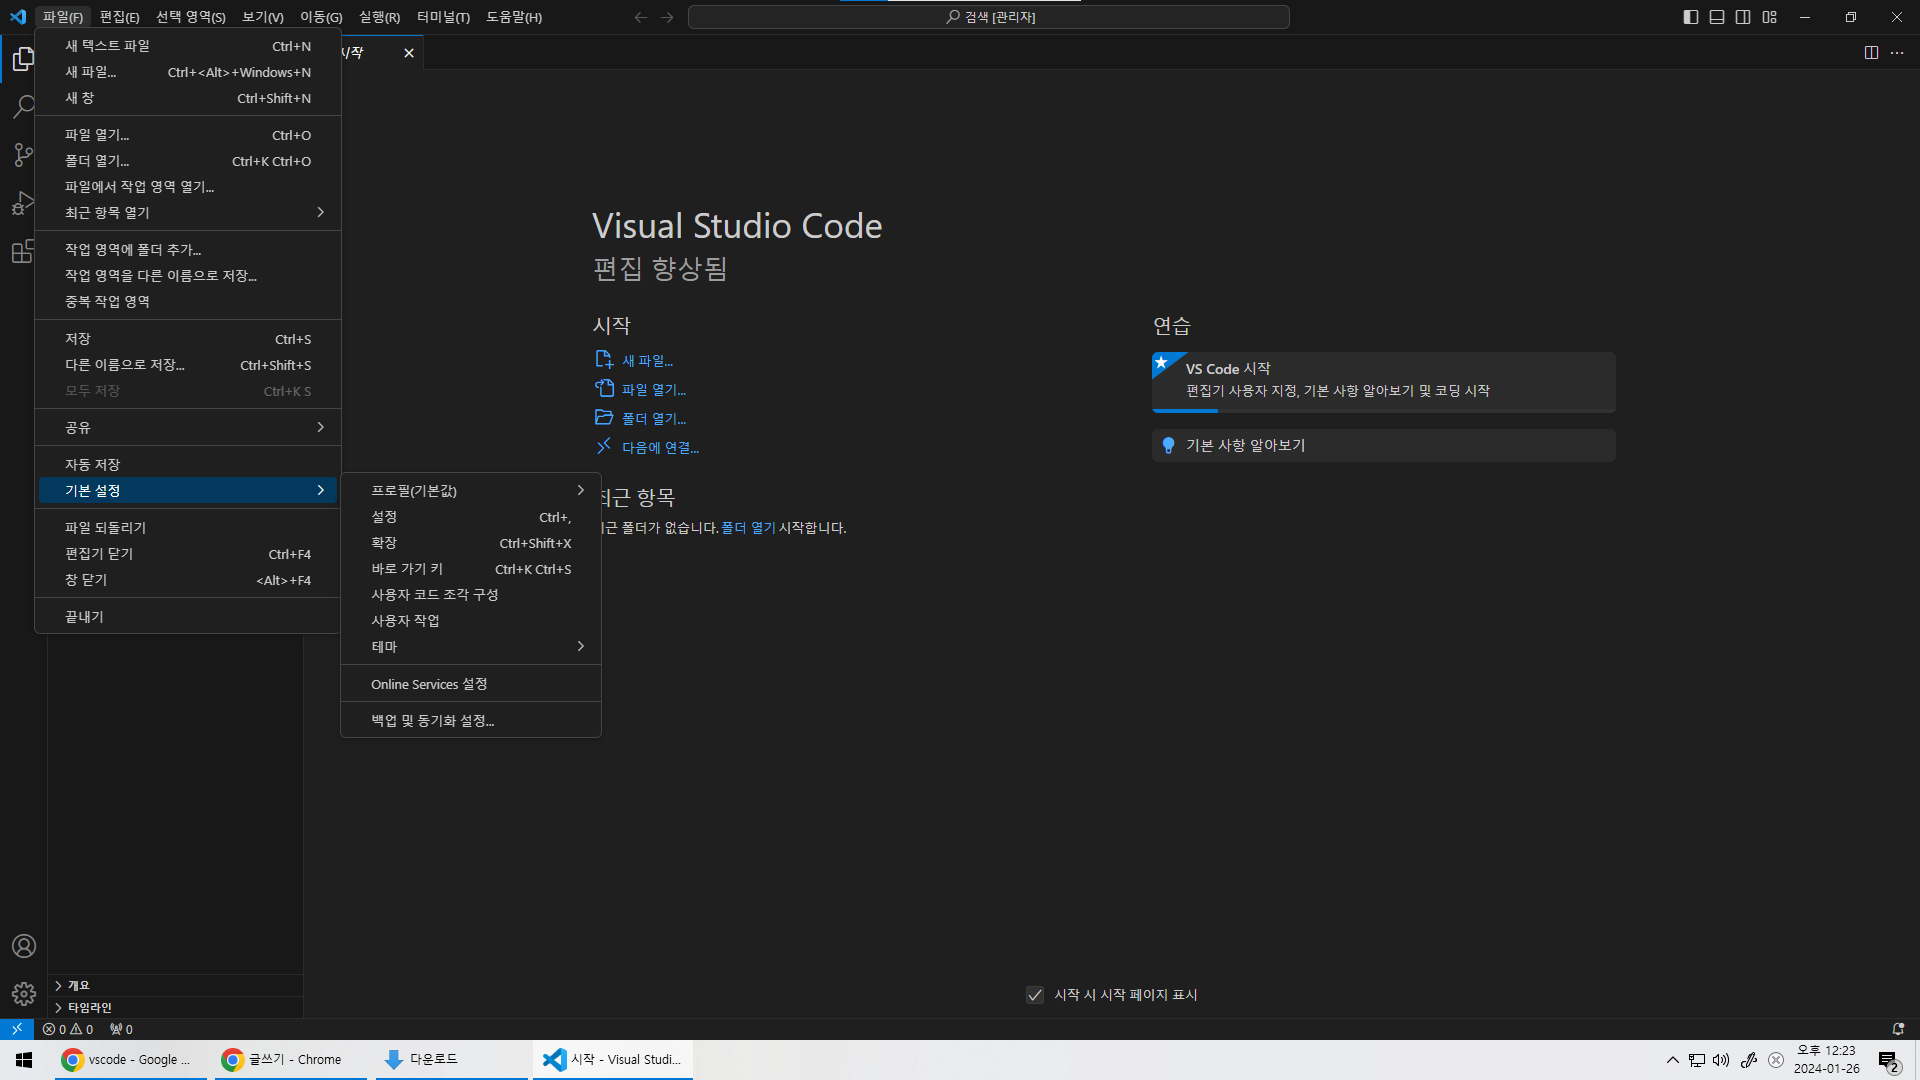Toggle the 자동 저장 menu option

click(x=92, y=464)
